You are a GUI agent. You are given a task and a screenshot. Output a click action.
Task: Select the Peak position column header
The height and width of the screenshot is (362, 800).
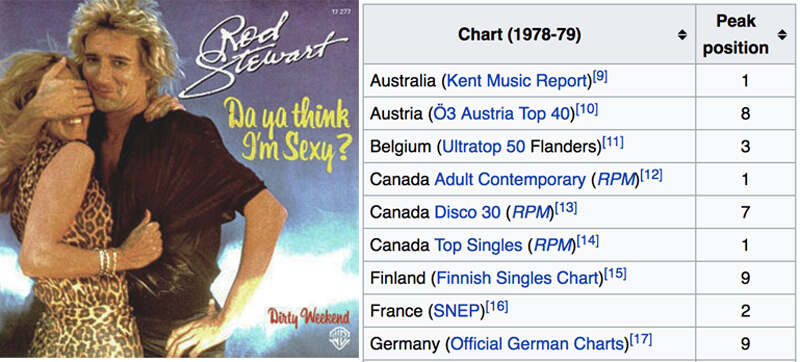click(745, 35)
